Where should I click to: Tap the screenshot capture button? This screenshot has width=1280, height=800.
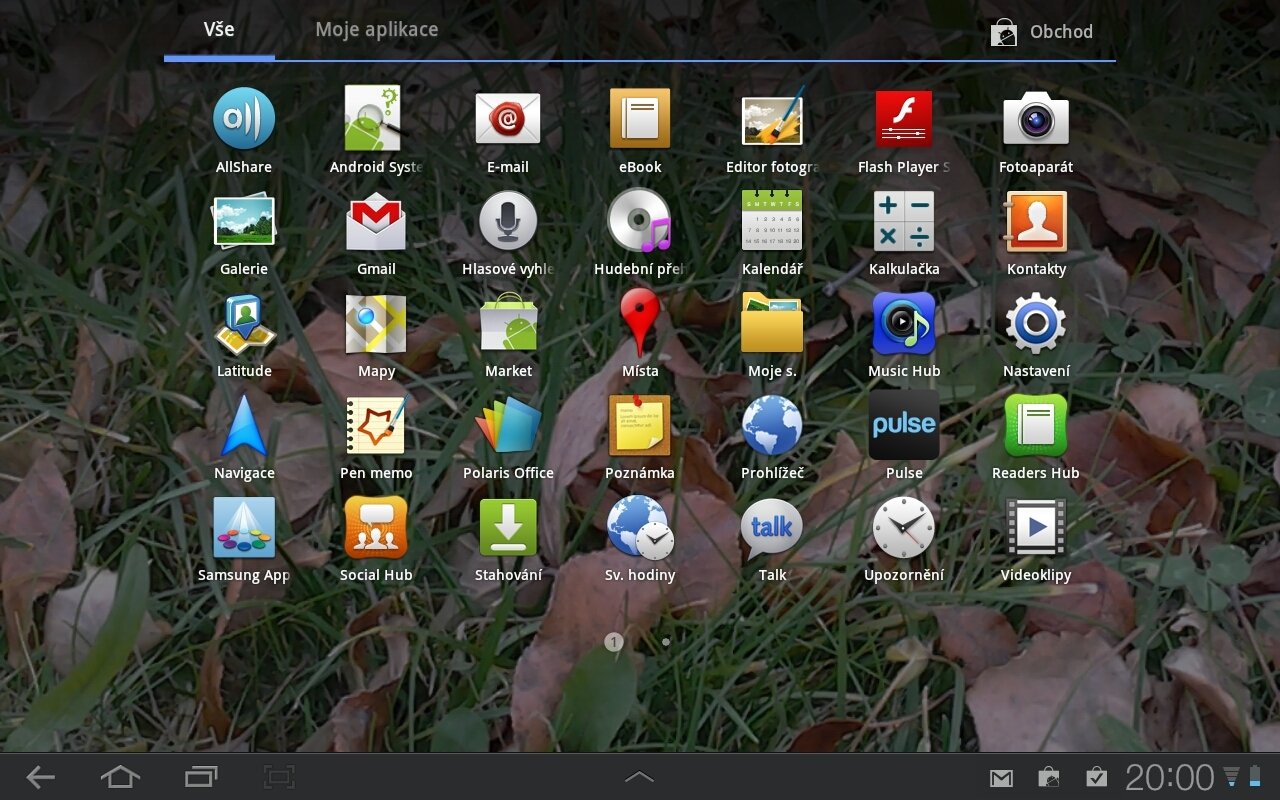(279, 777)
